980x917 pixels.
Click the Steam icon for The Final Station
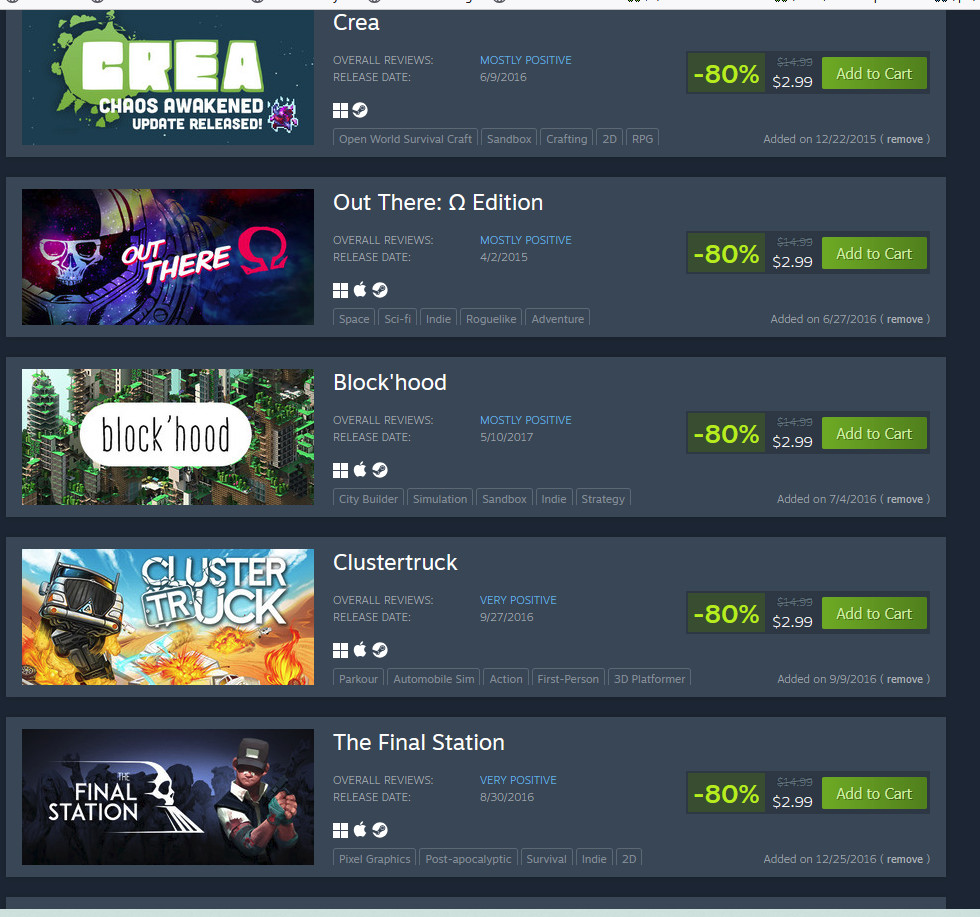(x=380, y=830)
